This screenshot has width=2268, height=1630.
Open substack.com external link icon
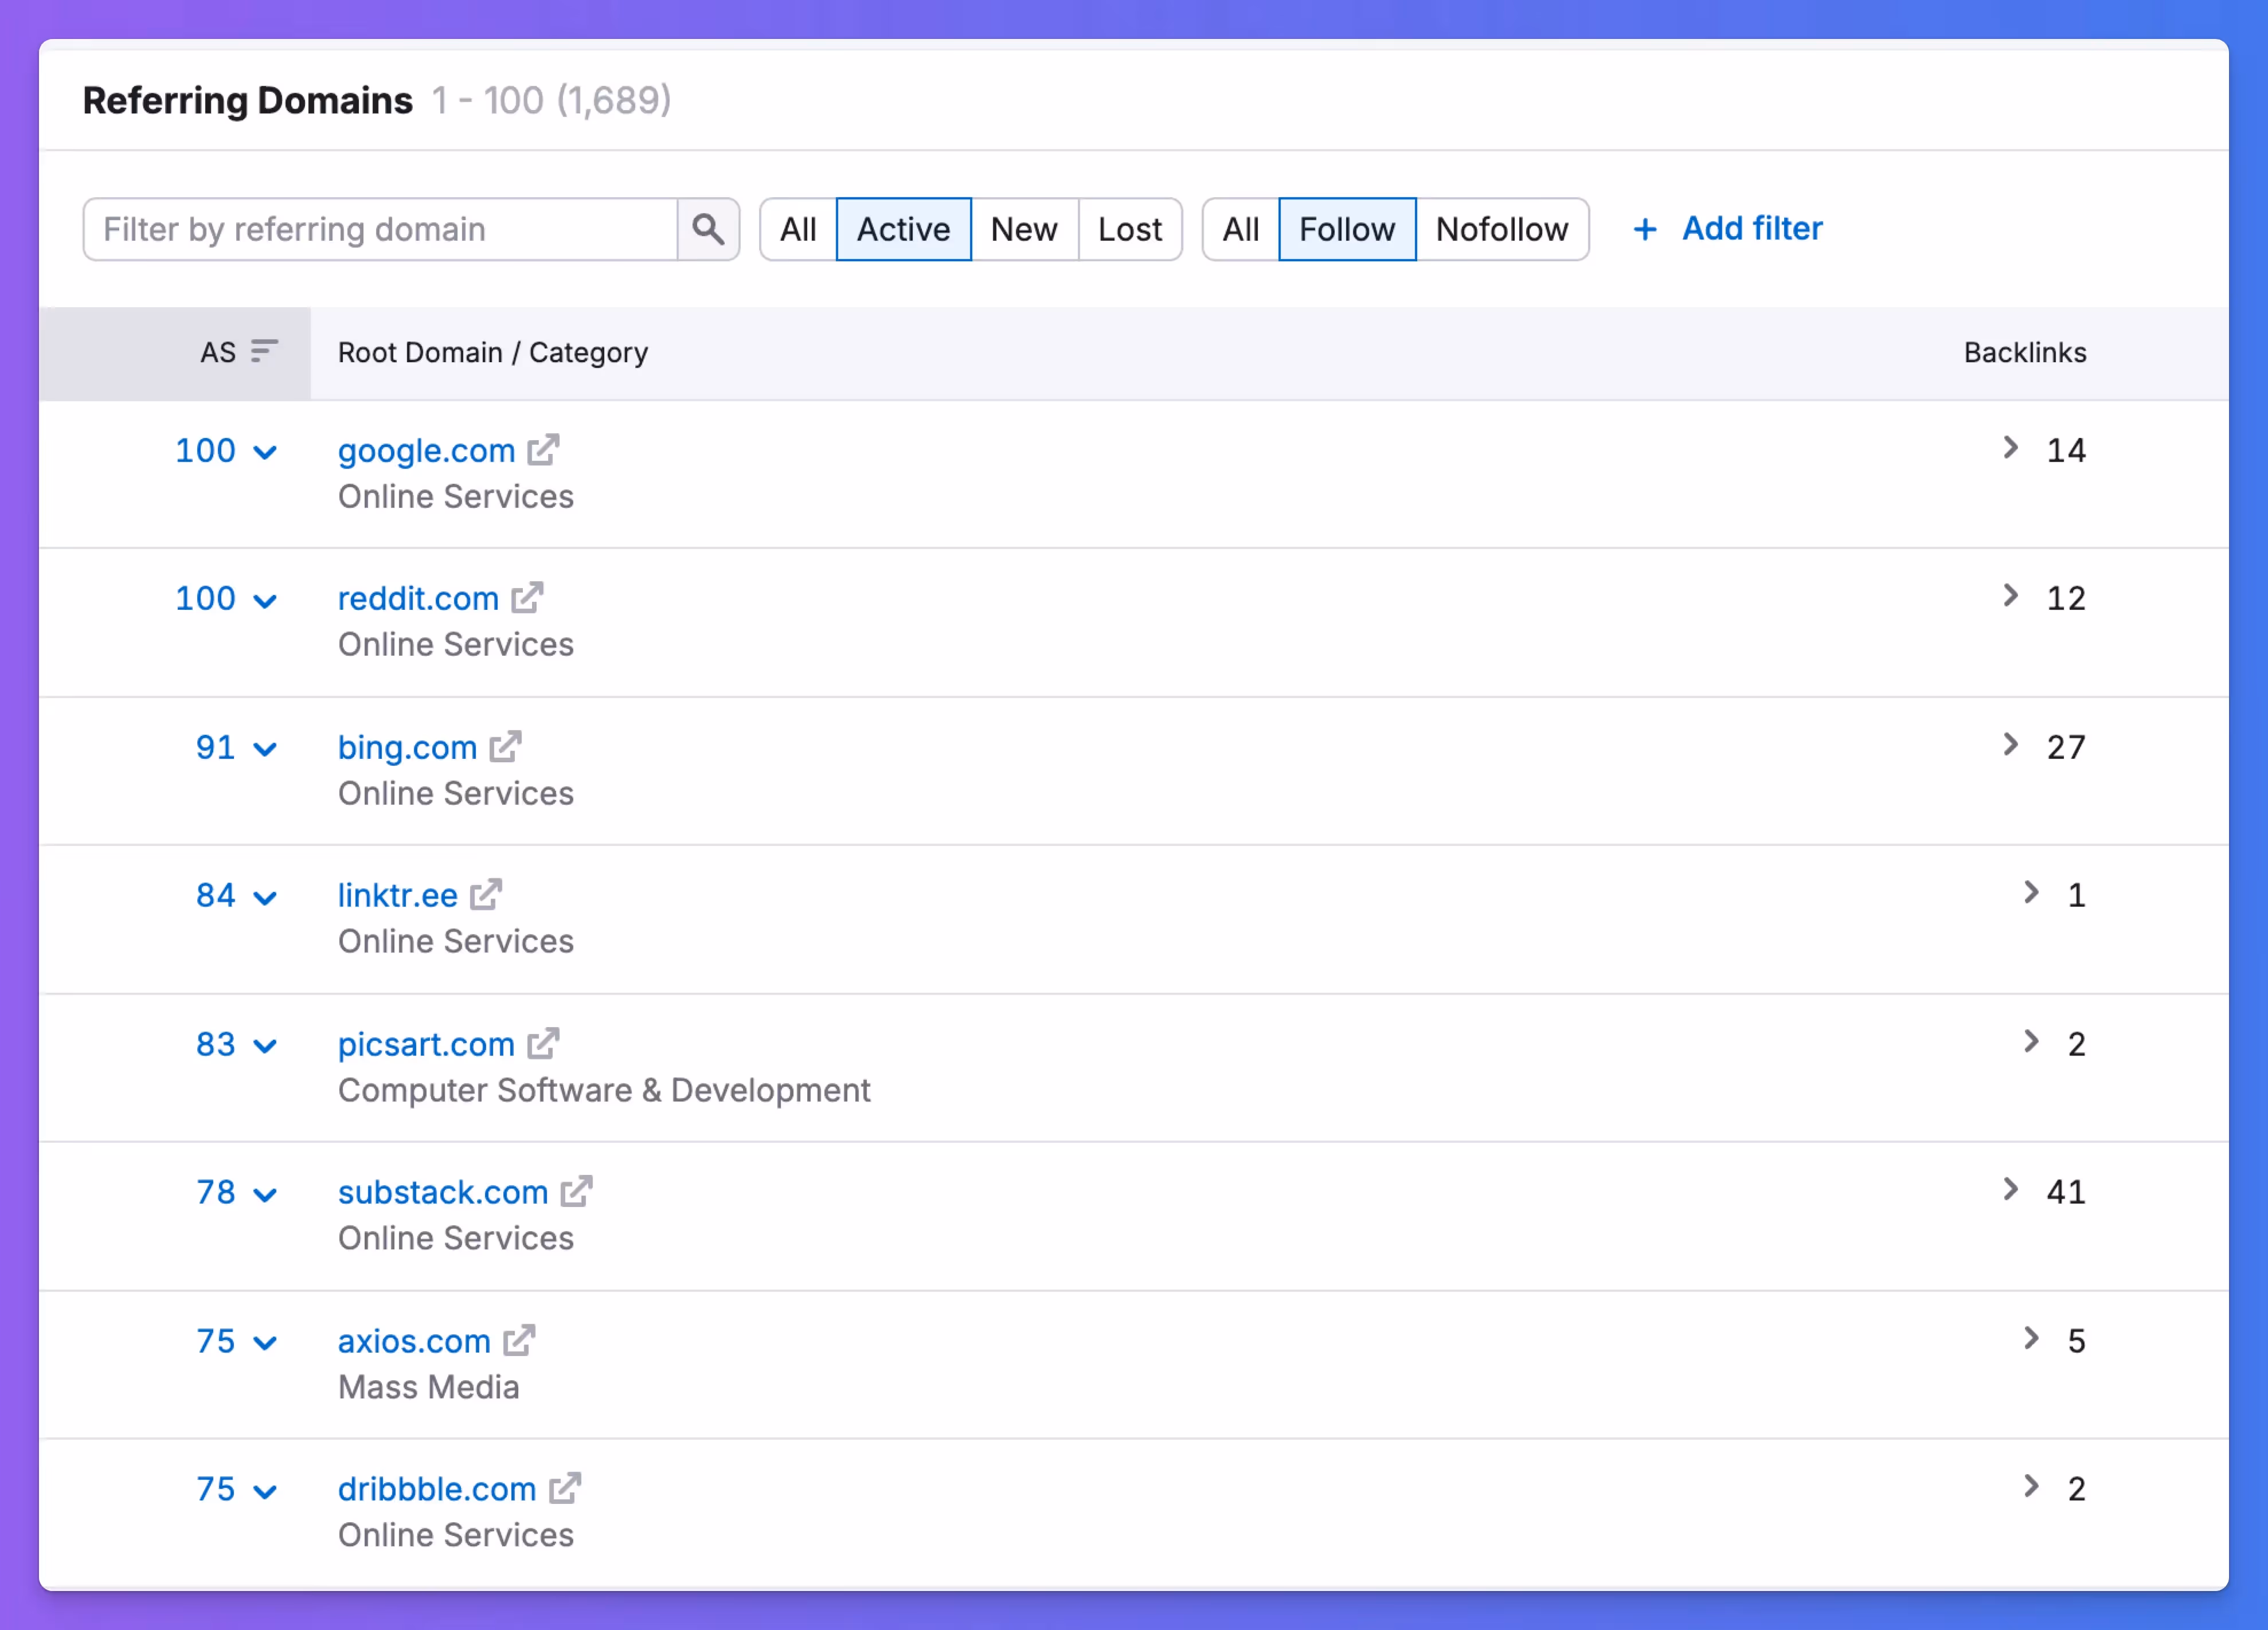pos(576,1192)
